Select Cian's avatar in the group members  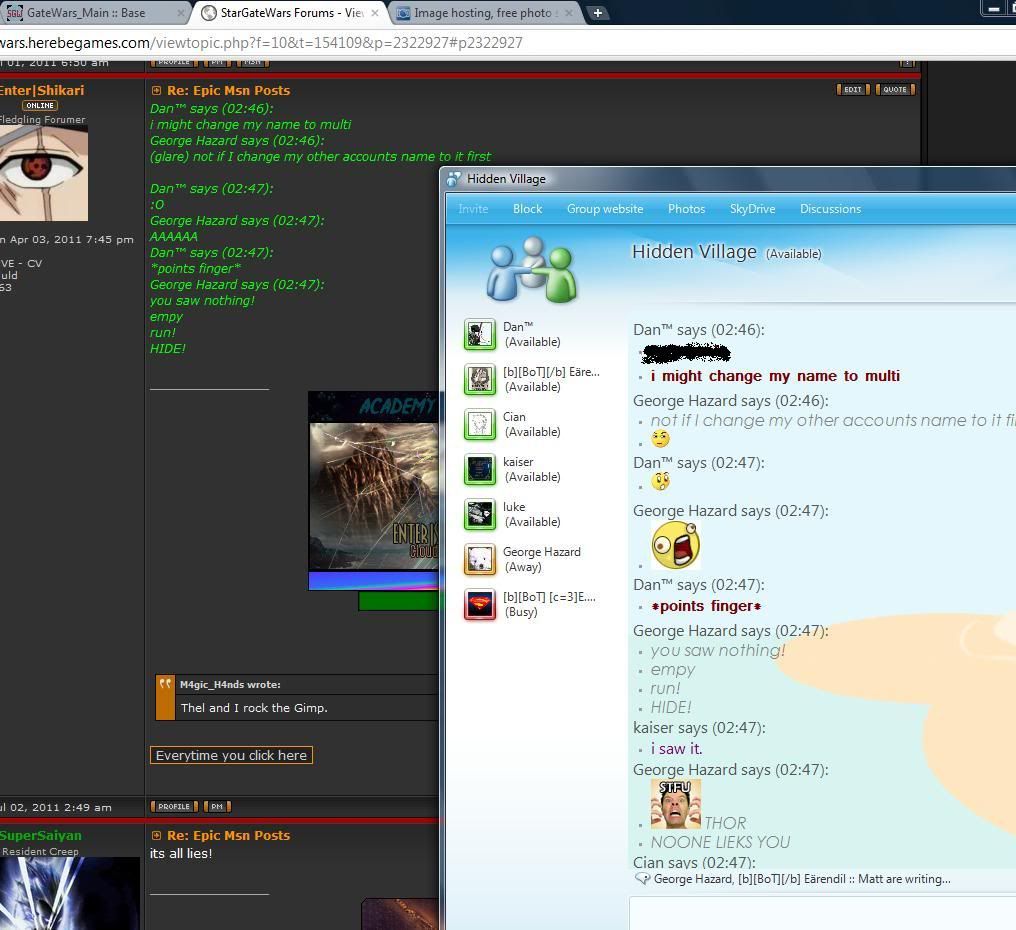coord(480,424)
